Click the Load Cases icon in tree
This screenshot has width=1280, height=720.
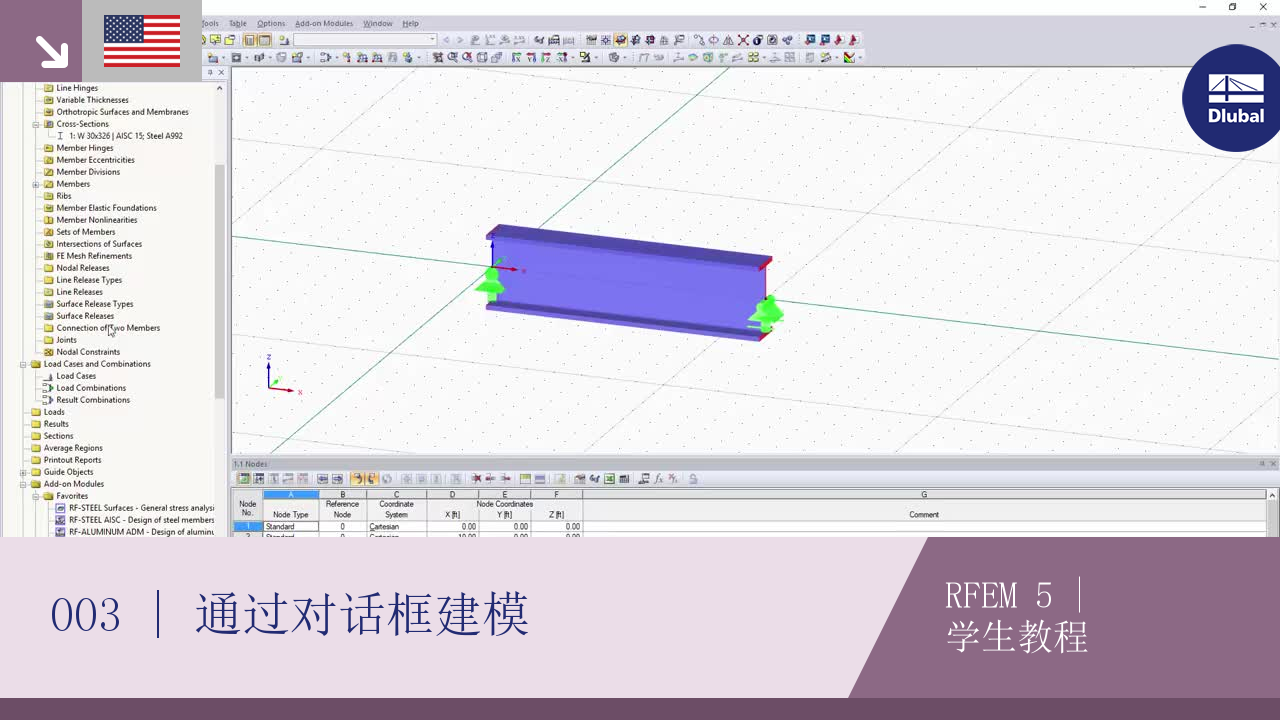tap(48, 376)
